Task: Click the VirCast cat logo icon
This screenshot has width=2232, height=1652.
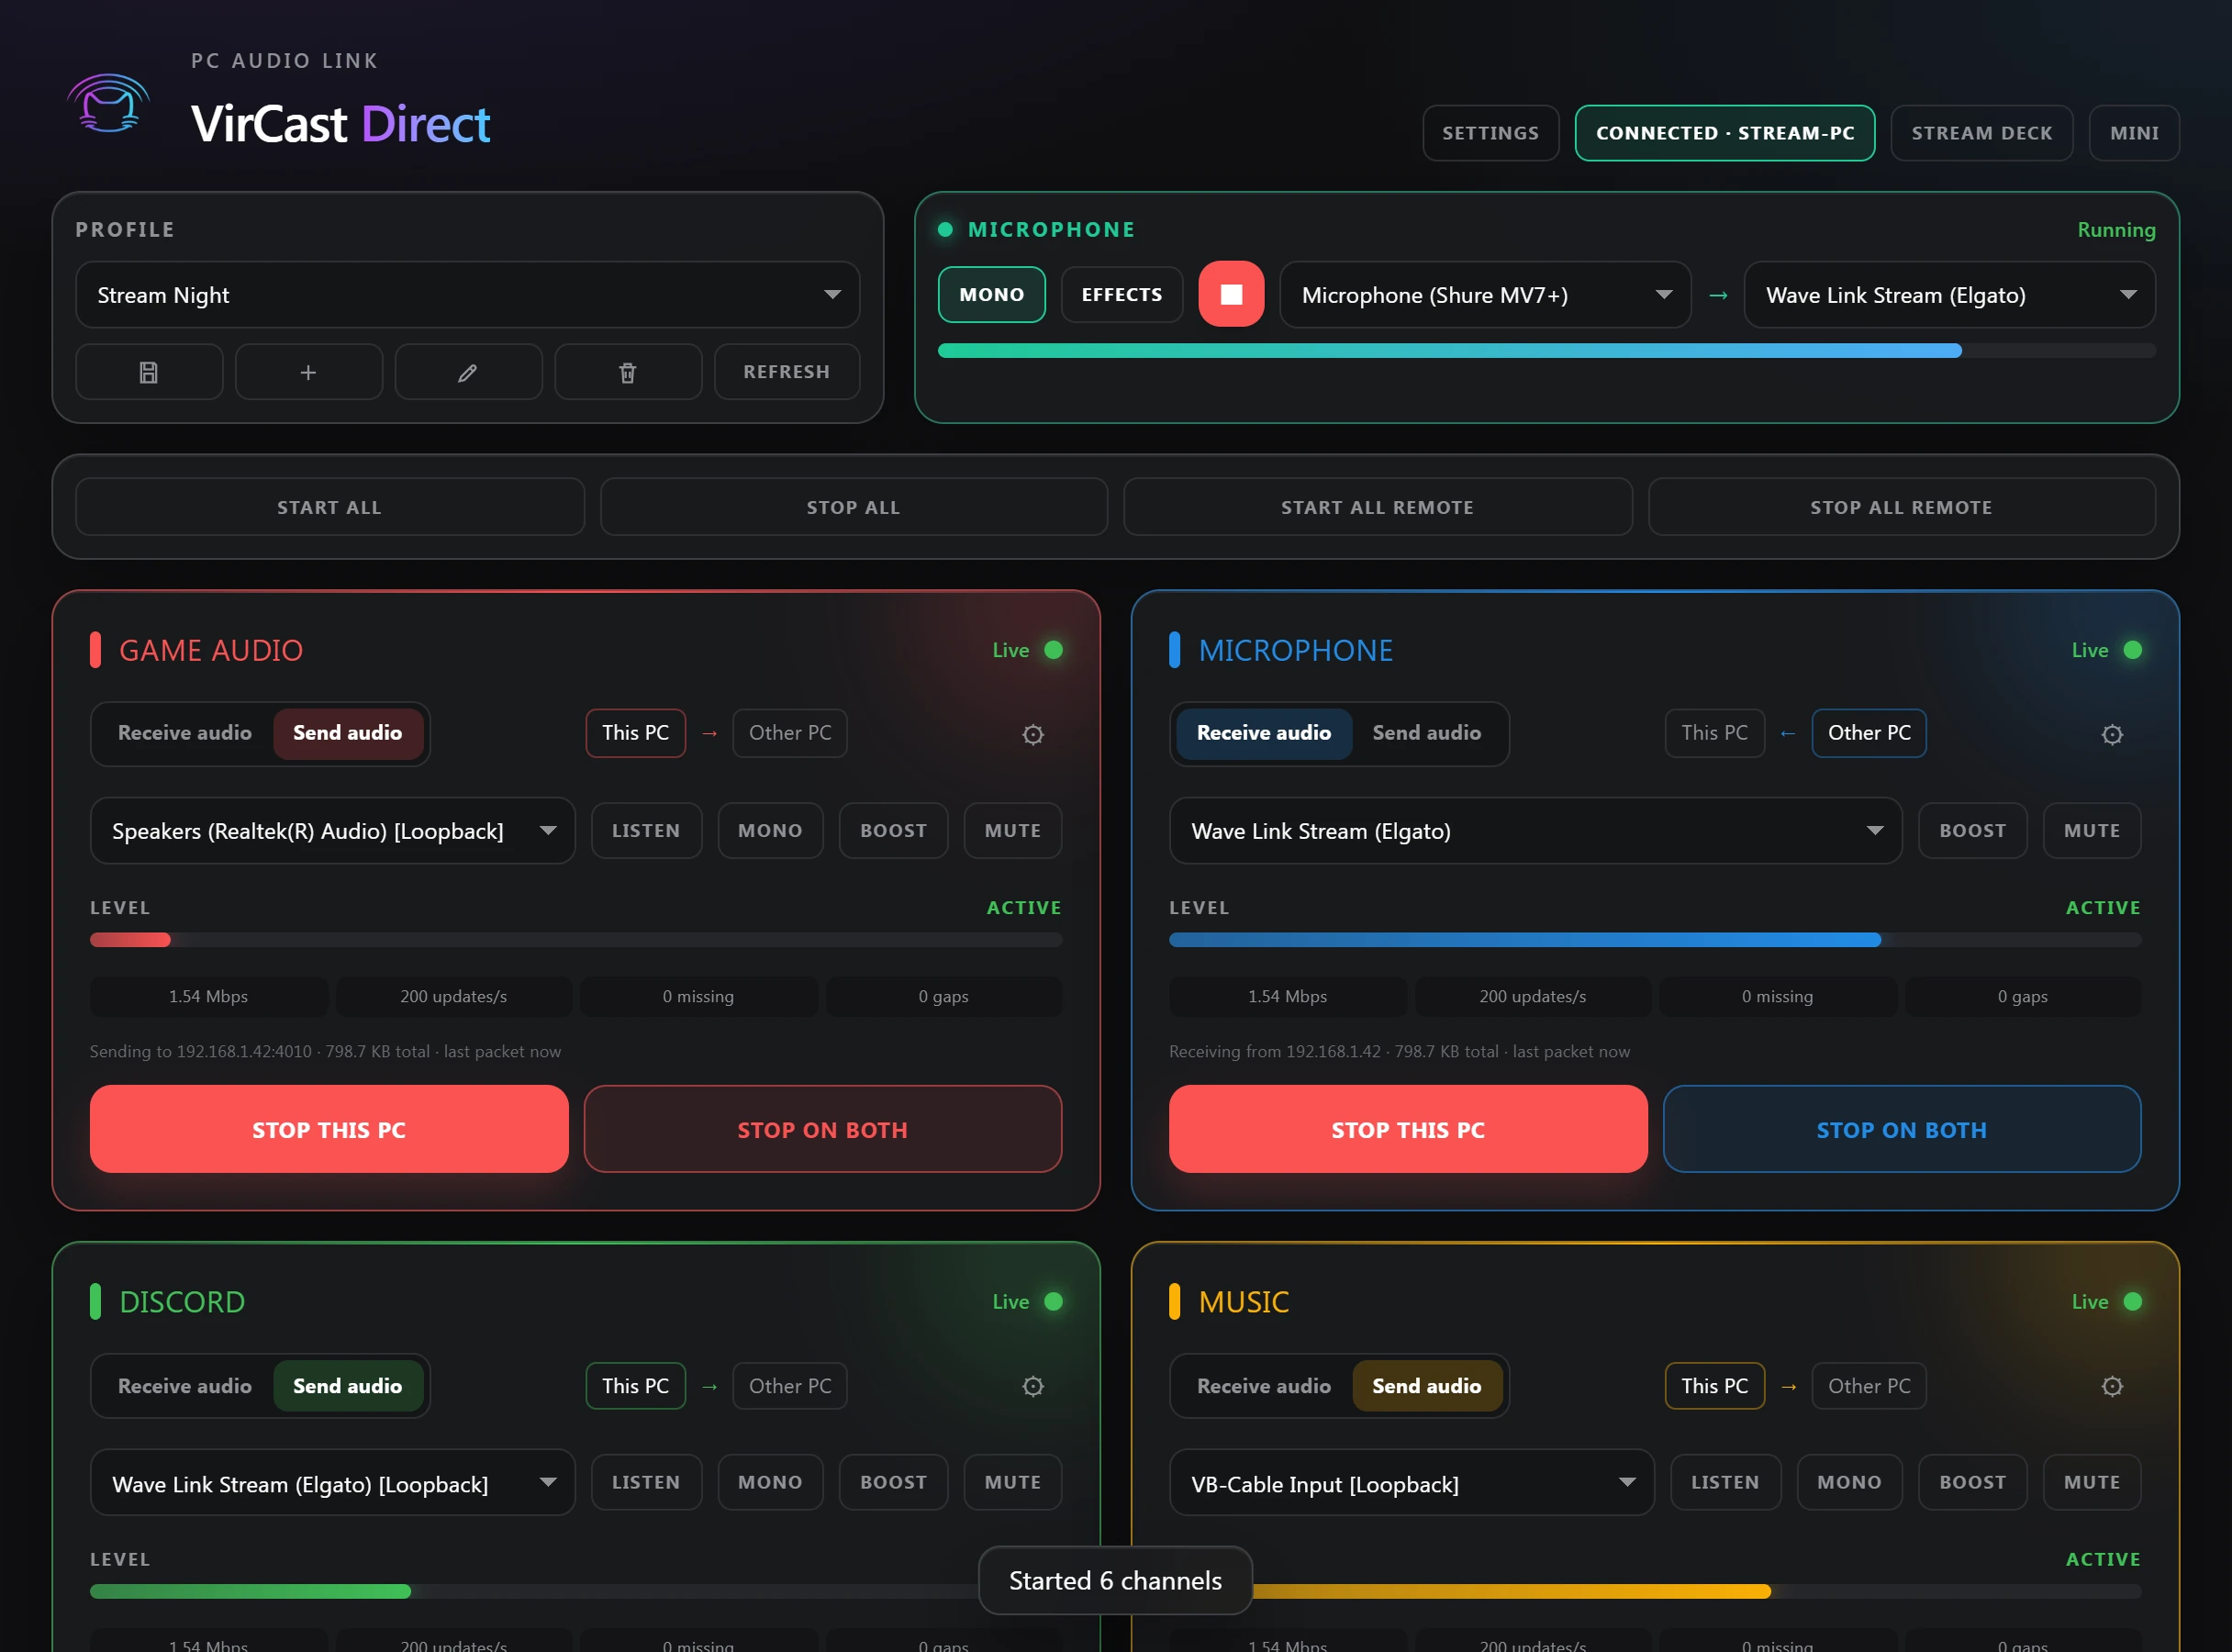Action: tap(109, 104)
